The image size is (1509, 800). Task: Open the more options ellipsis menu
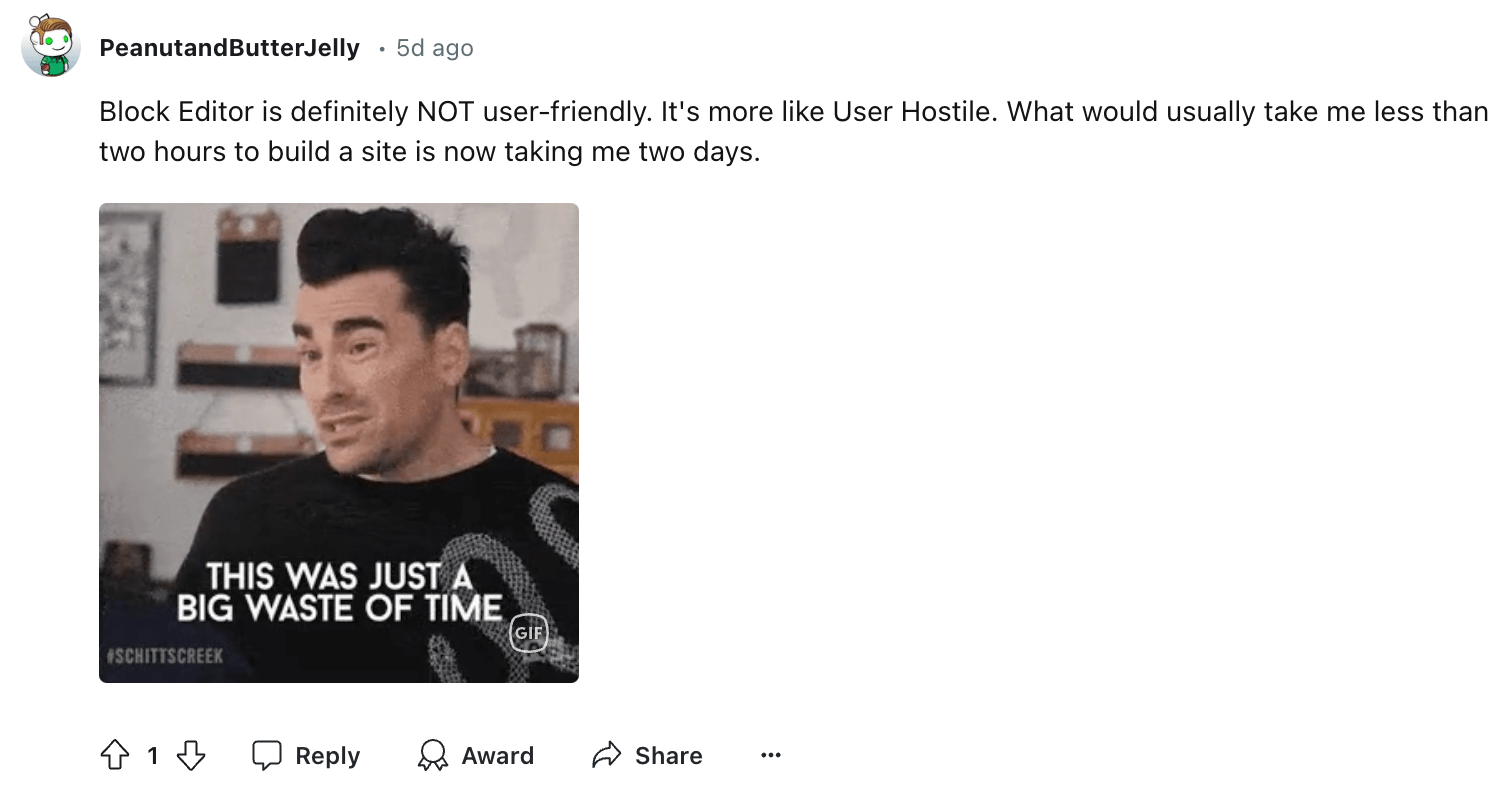pyautogui.click(x=770, y=755)
